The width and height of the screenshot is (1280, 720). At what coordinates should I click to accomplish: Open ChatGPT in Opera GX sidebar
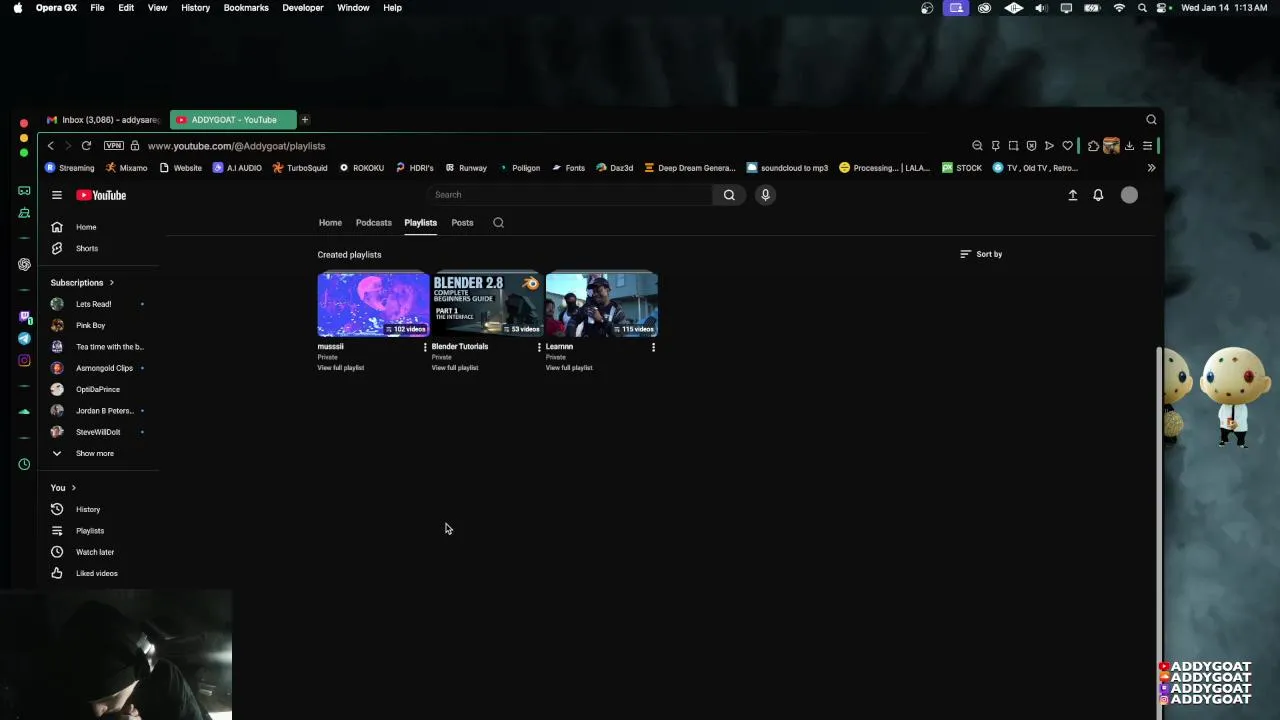pyautogui.click(x=24, y=264)
